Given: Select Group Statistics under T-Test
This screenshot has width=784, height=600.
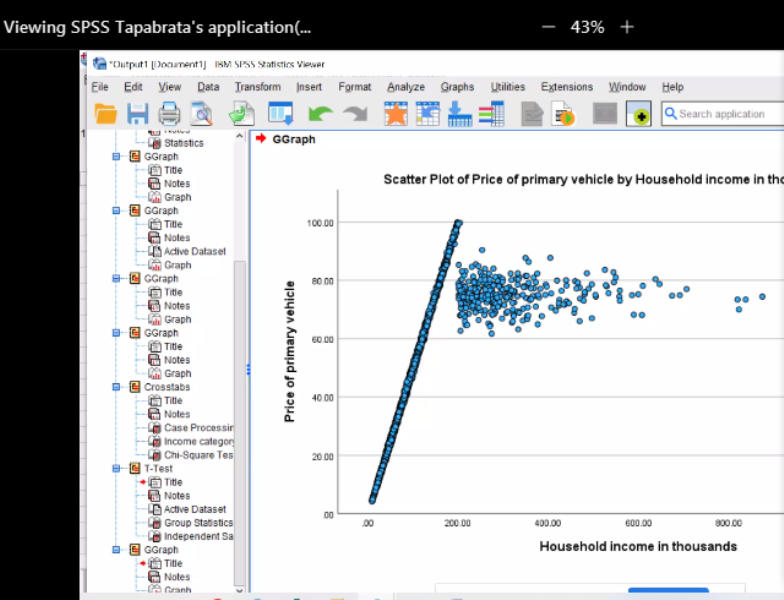Looking at the screenshot, I should (198, 523).
